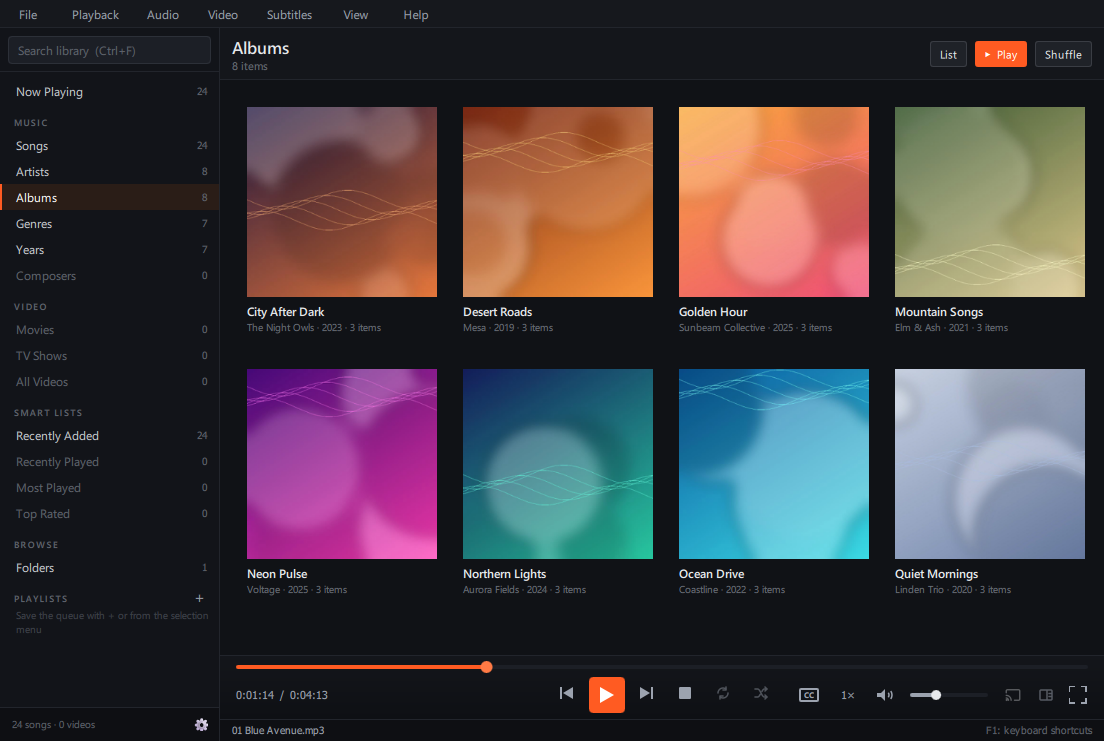Open settings gear in sidebar footer
Image resolution: width=1104 pixels, height=741 pixels.
pos(201,725)
